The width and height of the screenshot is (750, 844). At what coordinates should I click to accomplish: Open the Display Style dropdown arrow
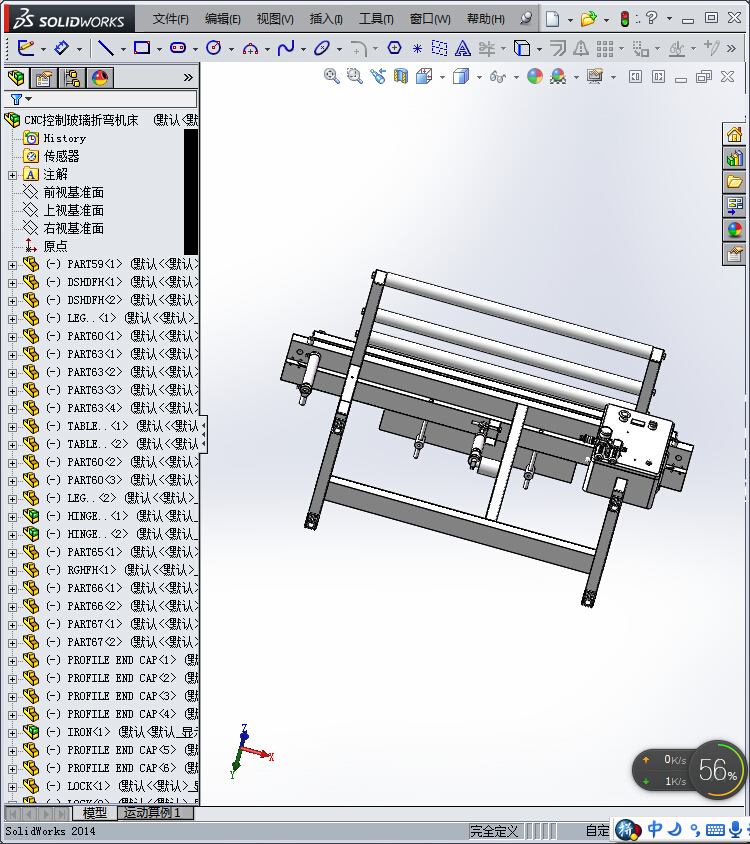click(x=479, y=78)
